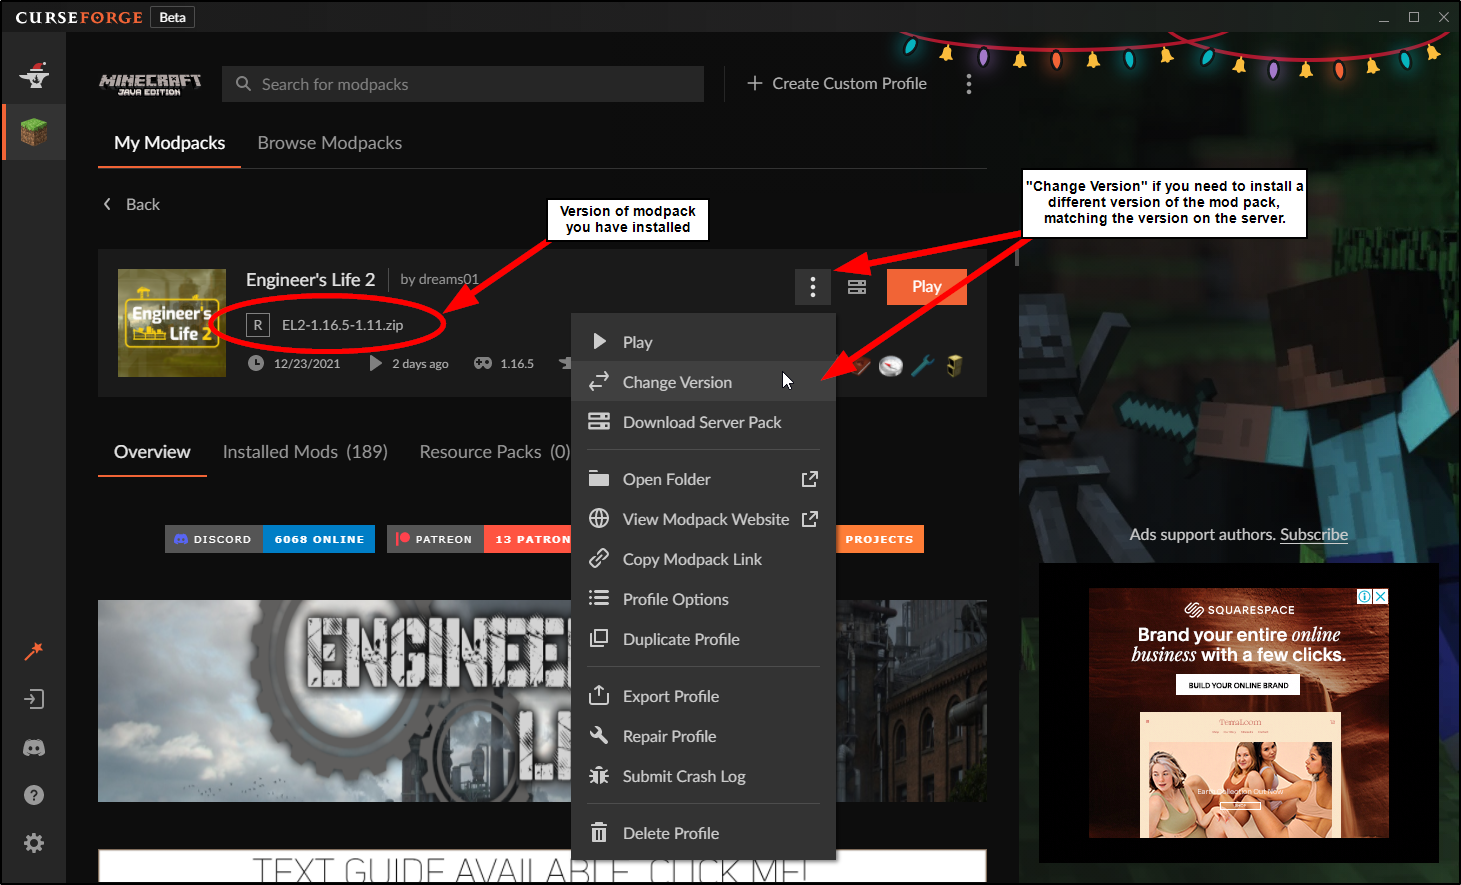Open Resource Packs (0) tab
Viewport: 1461px width, 885px height.
[x=495, y=452]
